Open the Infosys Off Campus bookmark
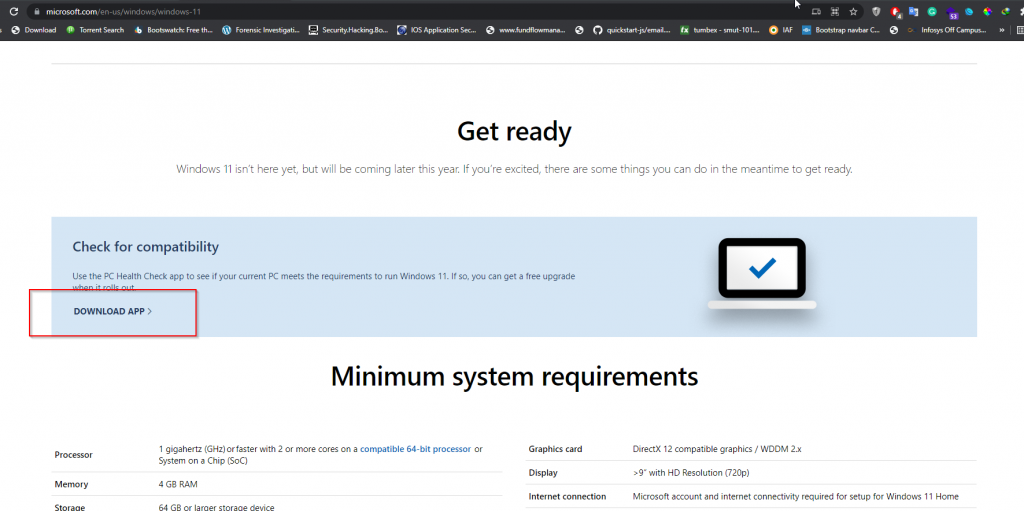 [x=946, y=30]
